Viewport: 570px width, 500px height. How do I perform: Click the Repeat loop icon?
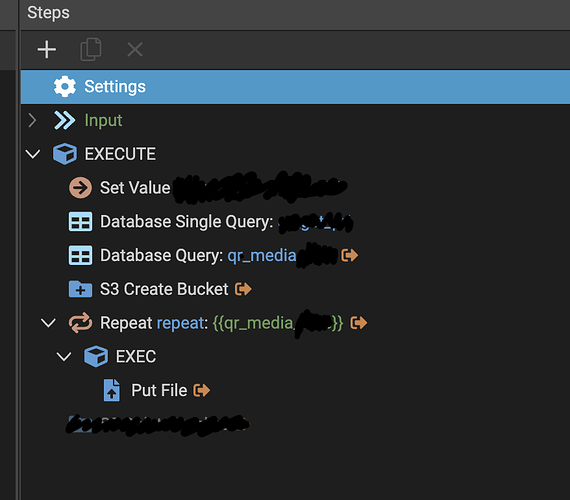(80, 323)
